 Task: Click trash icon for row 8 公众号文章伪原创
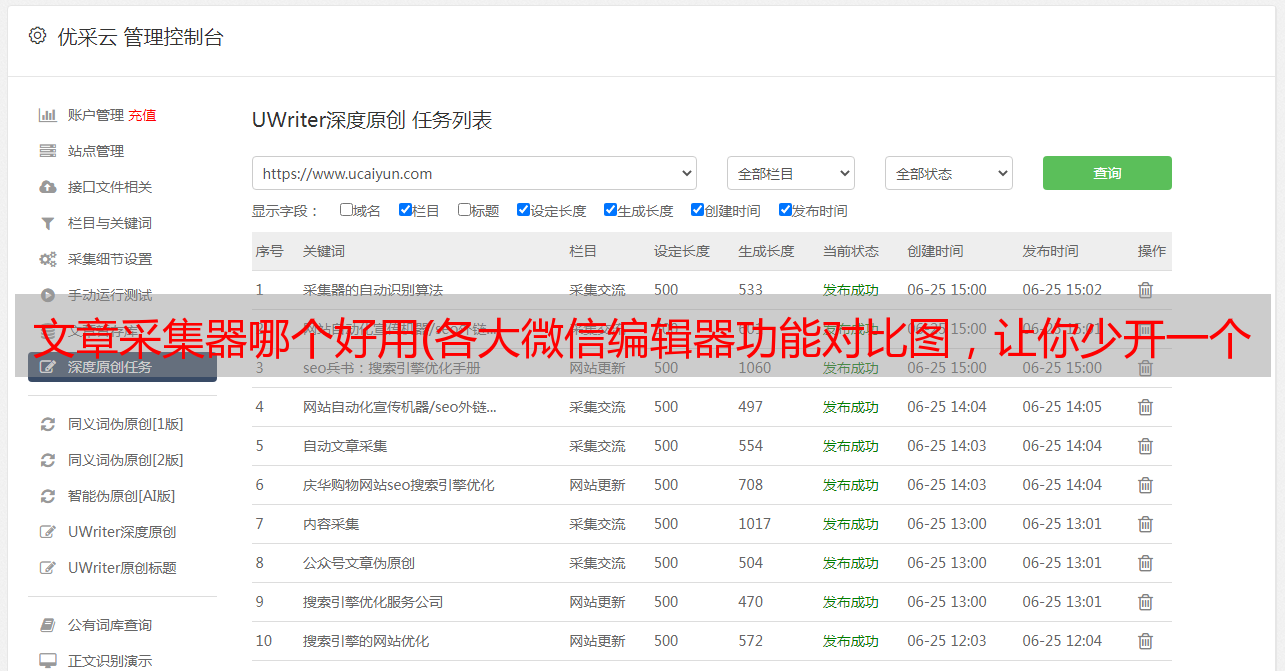tap(1145, 563)
